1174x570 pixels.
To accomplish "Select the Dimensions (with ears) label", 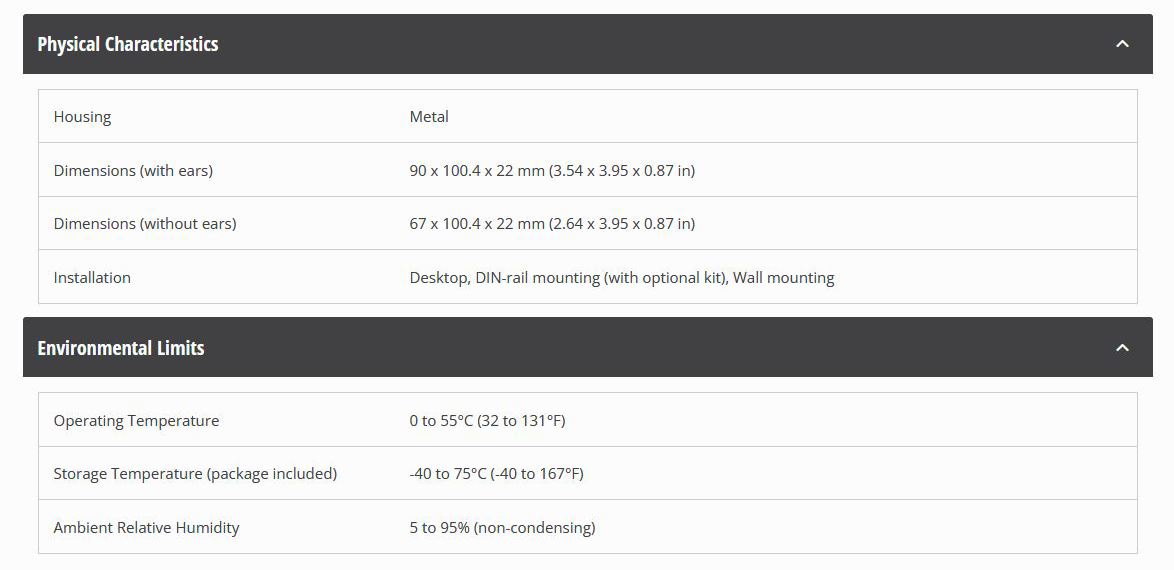I will tap(133, 171).
